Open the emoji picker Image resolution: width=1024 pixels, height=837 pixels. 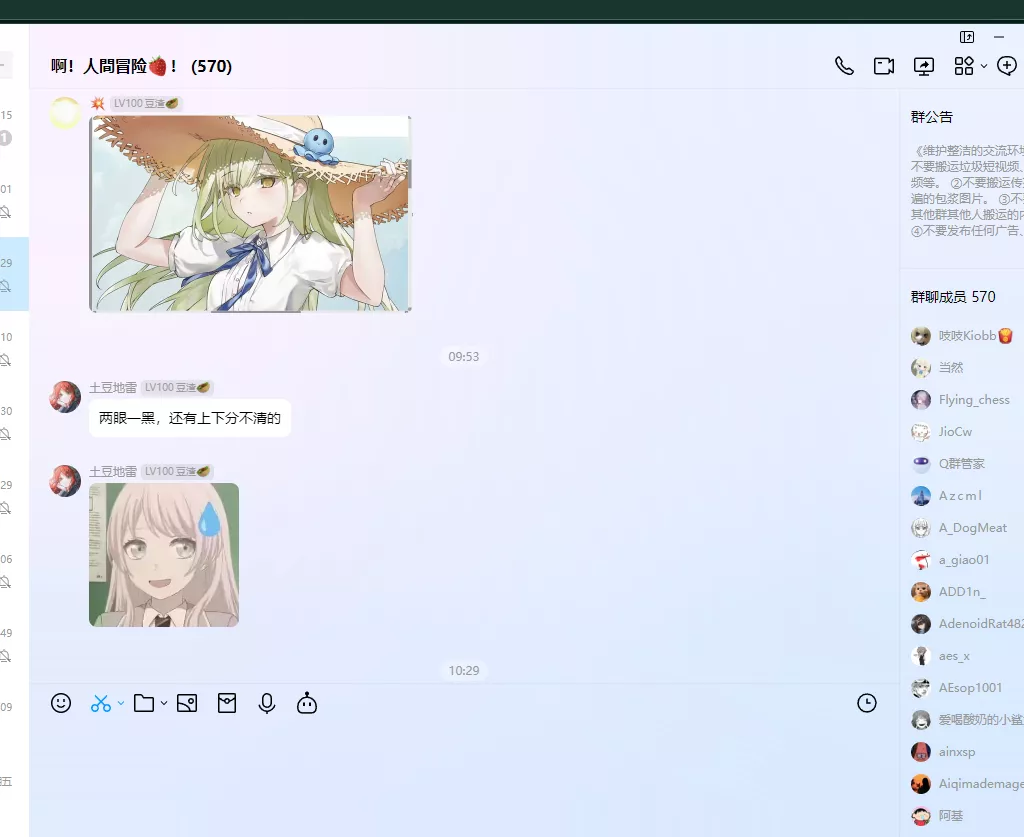[x=61, y=703]
